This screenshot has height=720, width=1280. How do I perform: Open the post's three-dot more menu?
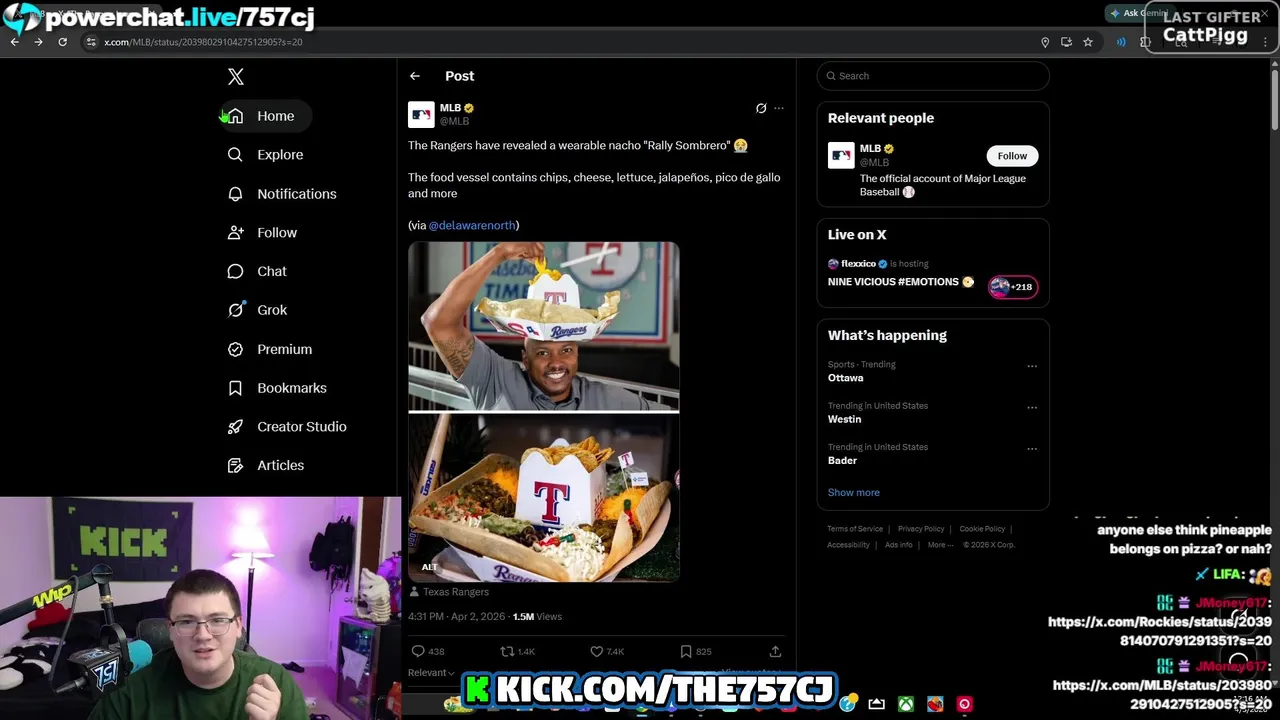(x=779, y=108)
